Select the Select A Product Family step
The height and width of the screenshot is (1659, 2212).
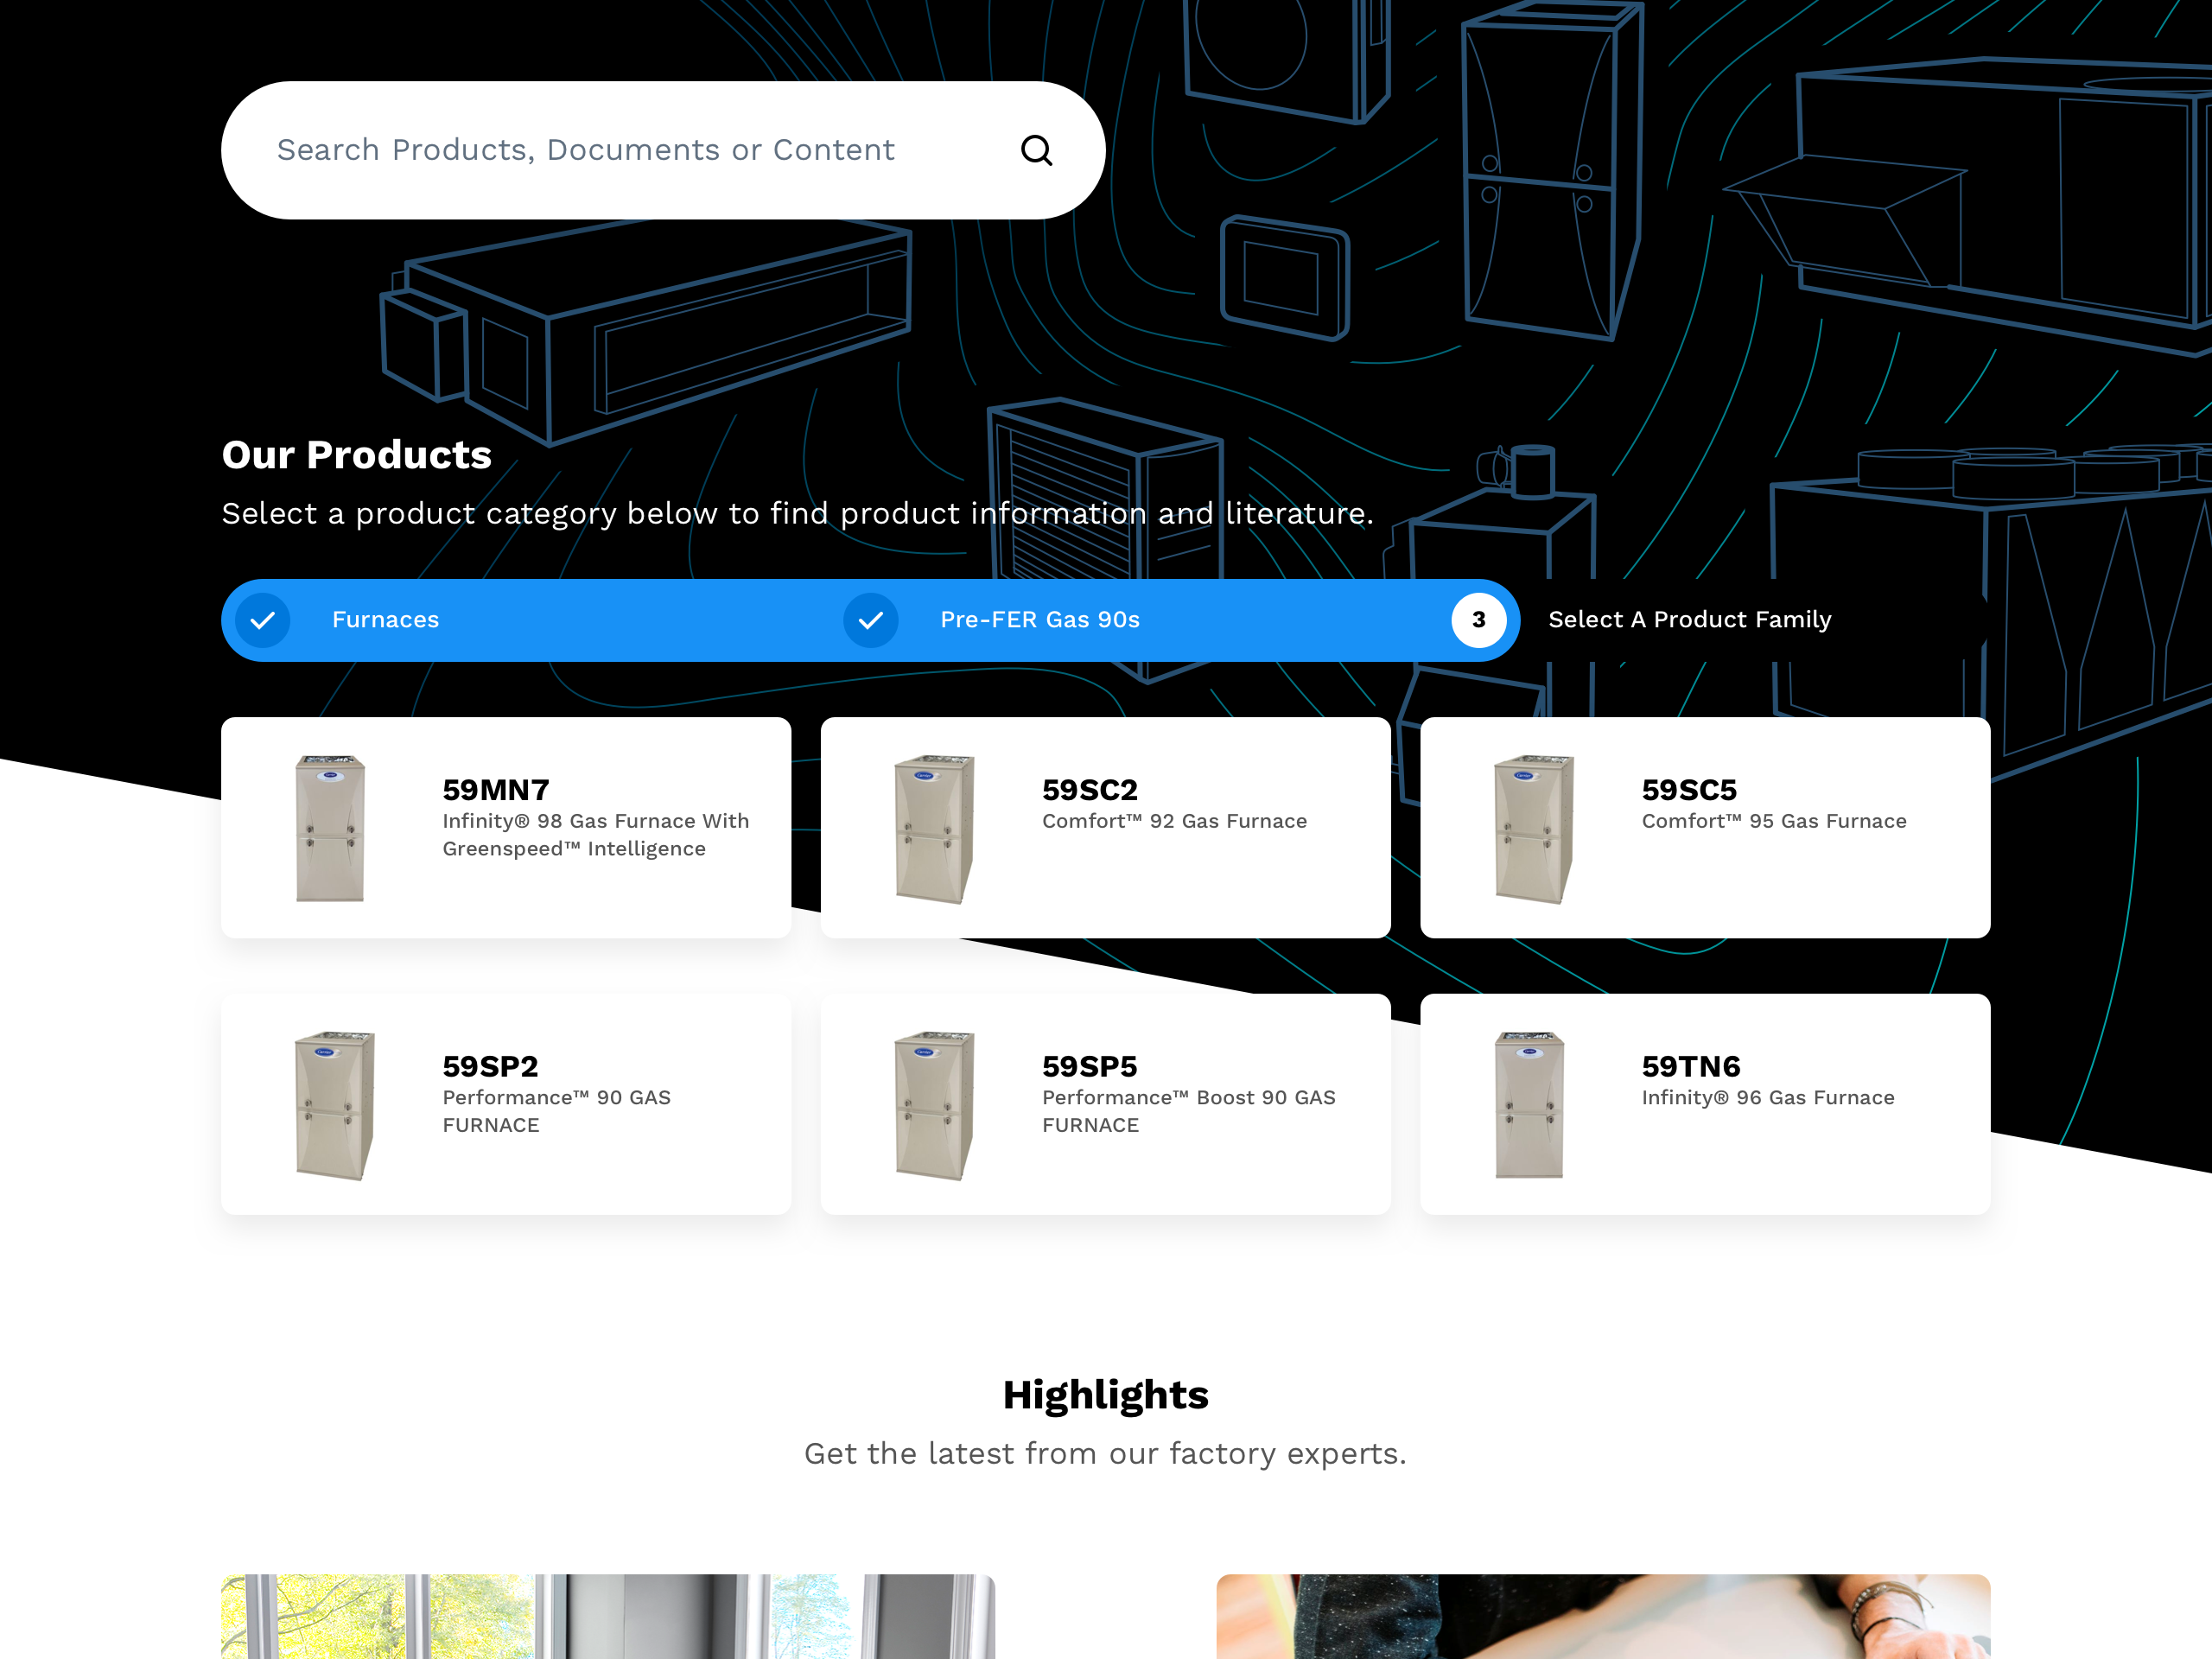(1689, 620)
